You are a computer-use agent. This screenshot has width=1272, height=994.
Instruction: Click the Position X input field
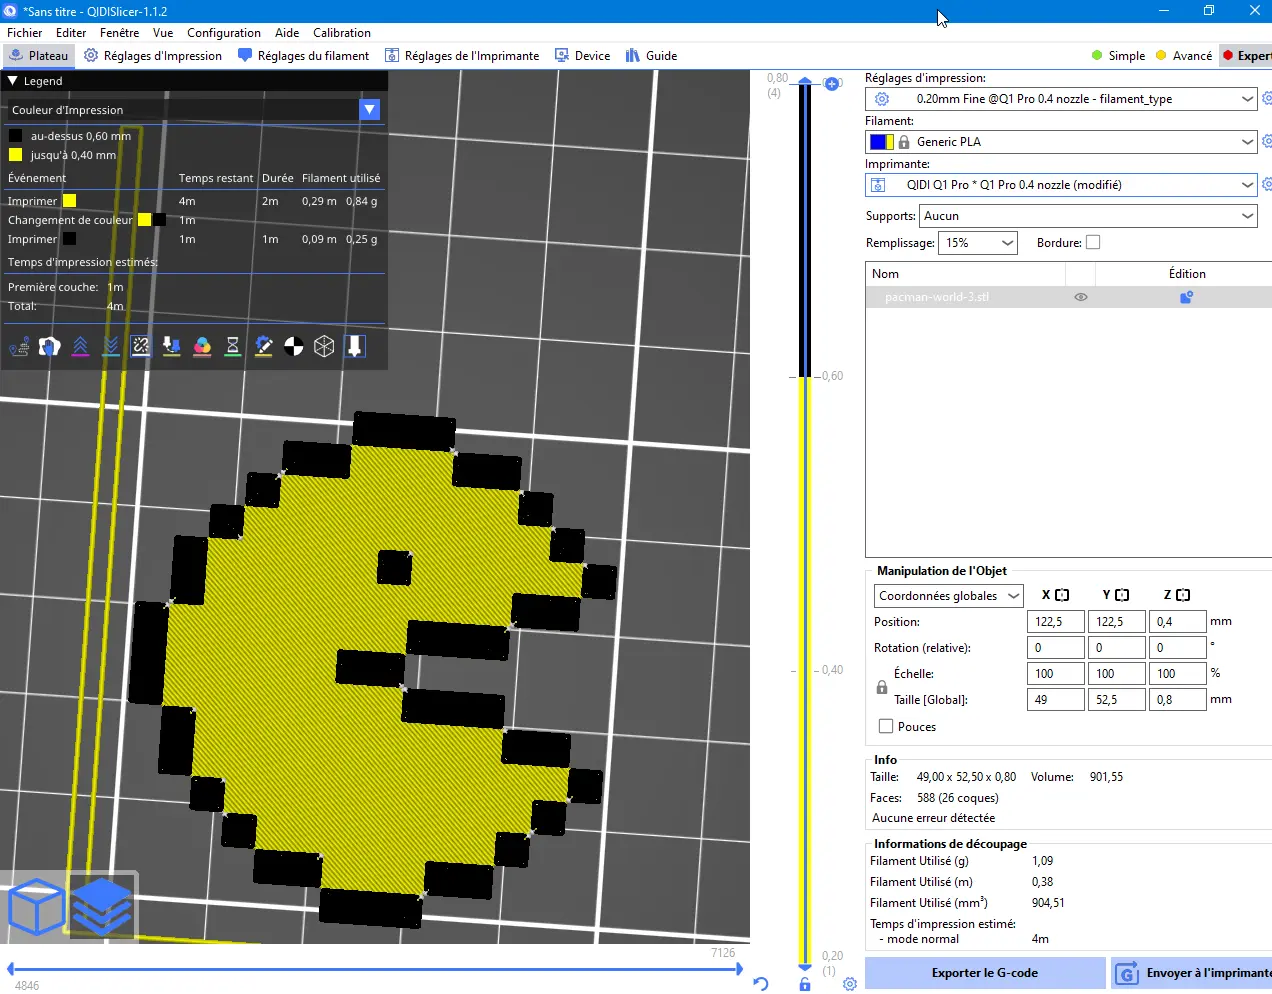[1055, 622]
